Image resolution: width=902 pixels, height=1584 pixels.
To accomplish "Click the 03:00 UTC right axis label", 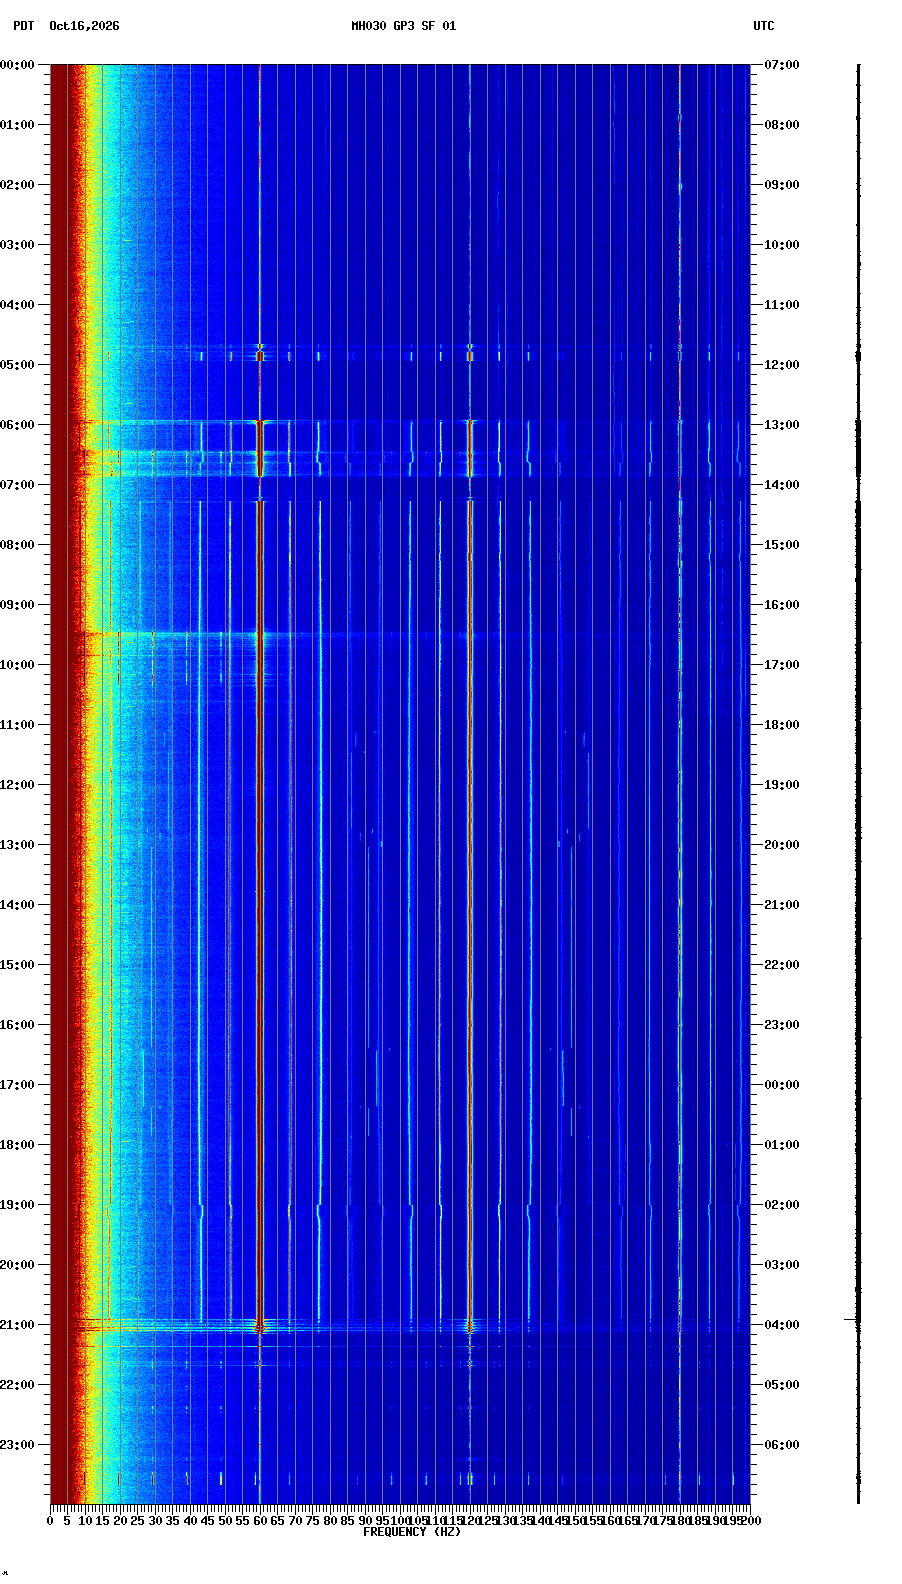I will [782, 1265].
